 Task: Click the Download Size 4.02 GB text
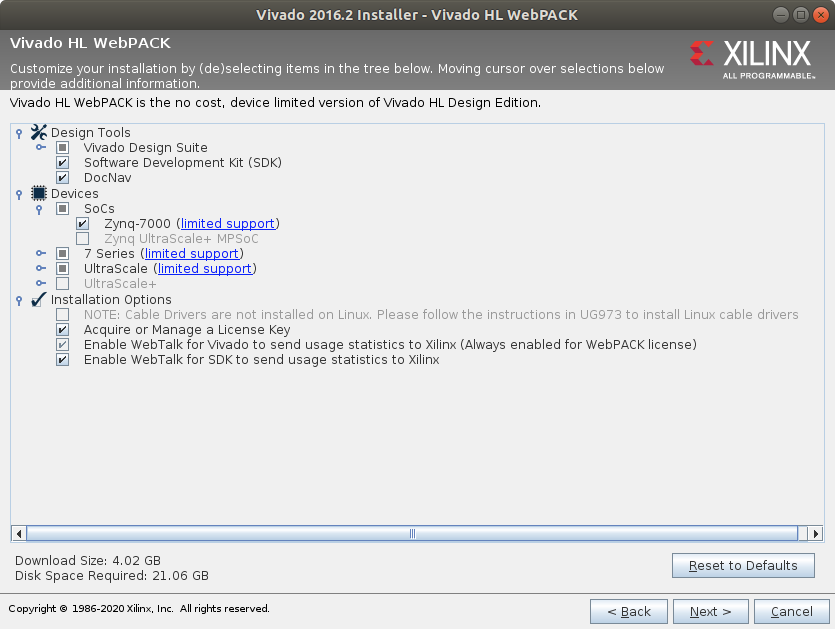pyautogui.click(x=88, y=561)
